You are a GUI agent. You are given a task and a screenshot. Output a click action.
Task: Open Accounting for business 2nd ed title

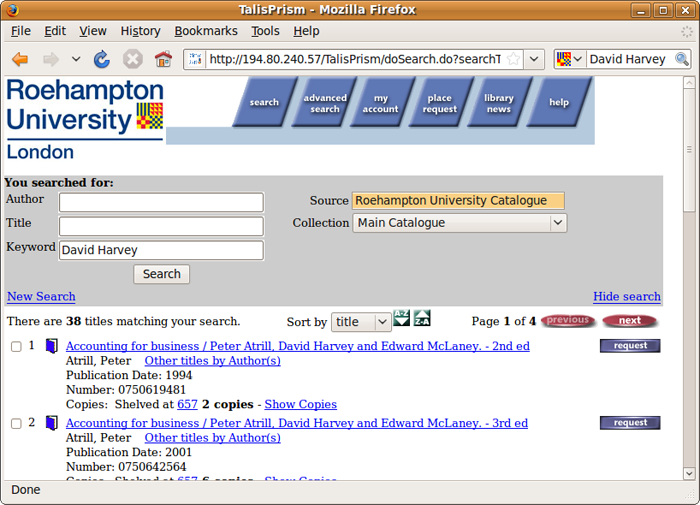tap(298, 346)
